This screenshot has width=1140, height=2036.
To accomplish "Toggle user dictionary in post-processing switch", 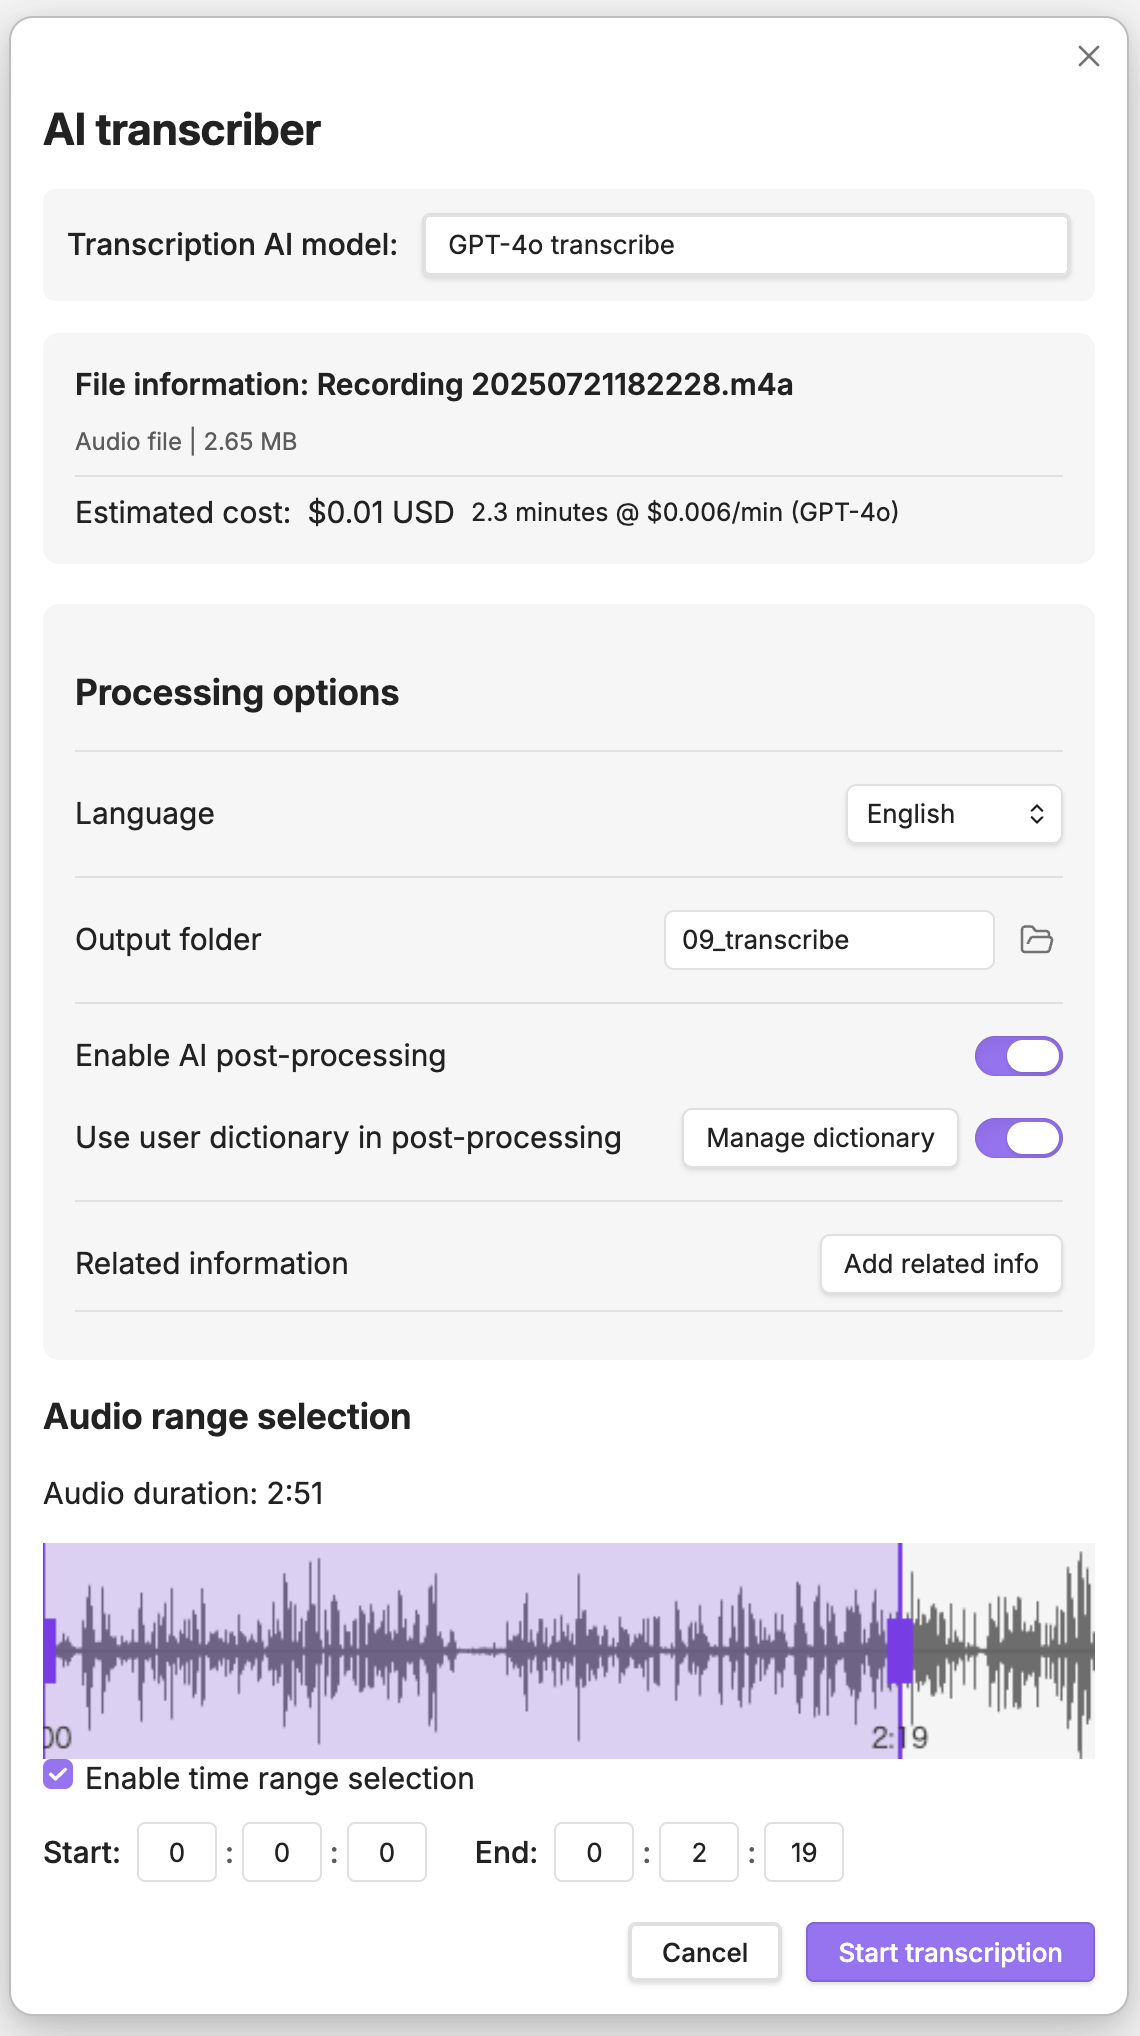I will [1018, 1138].
